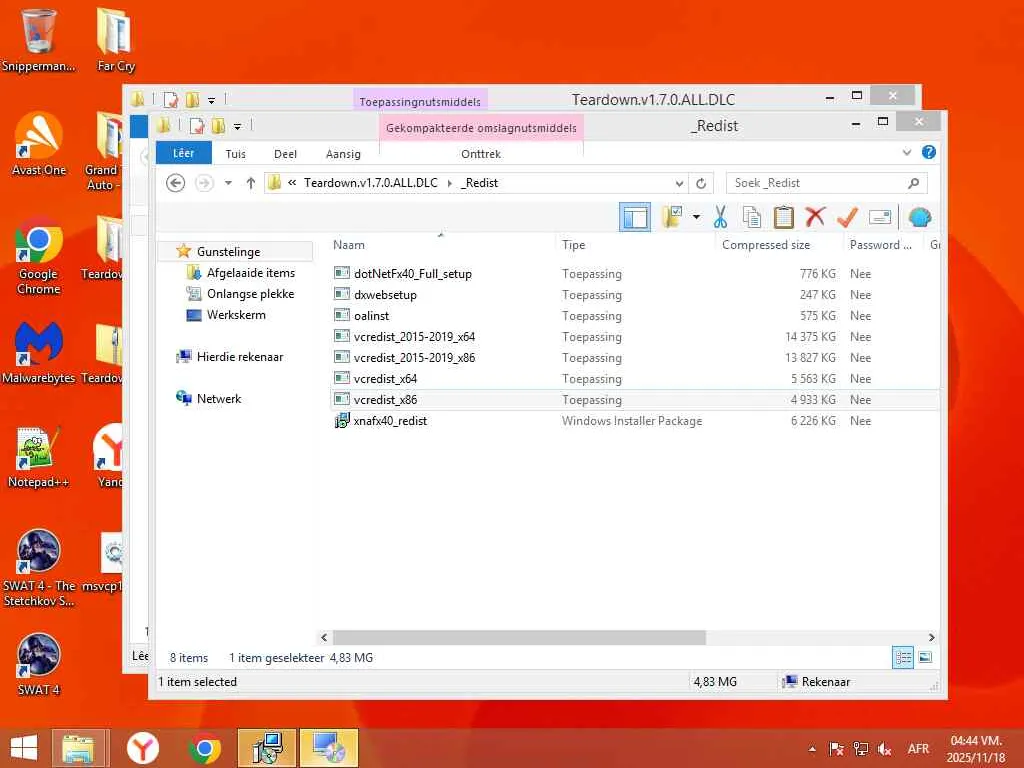Select Toepassingnutsmiddels tab in Teardown window
This screenshot has height=768, width=1024.
420,101
